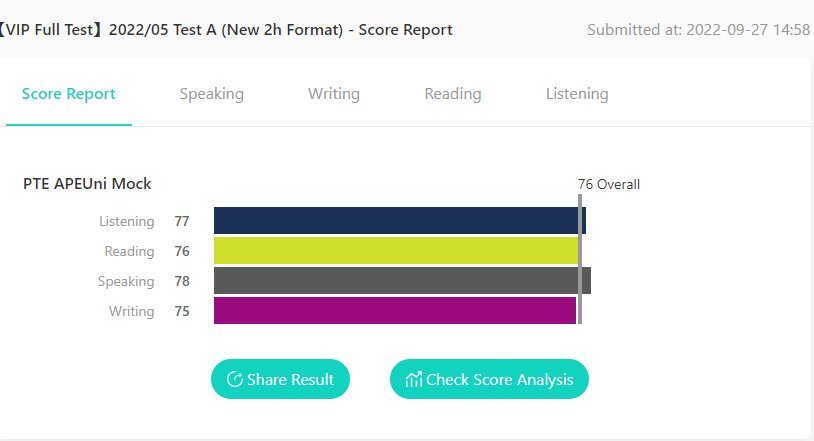Click the chart icon in Check Score Analysis
The image size is (814, 441).
point(413,379)
